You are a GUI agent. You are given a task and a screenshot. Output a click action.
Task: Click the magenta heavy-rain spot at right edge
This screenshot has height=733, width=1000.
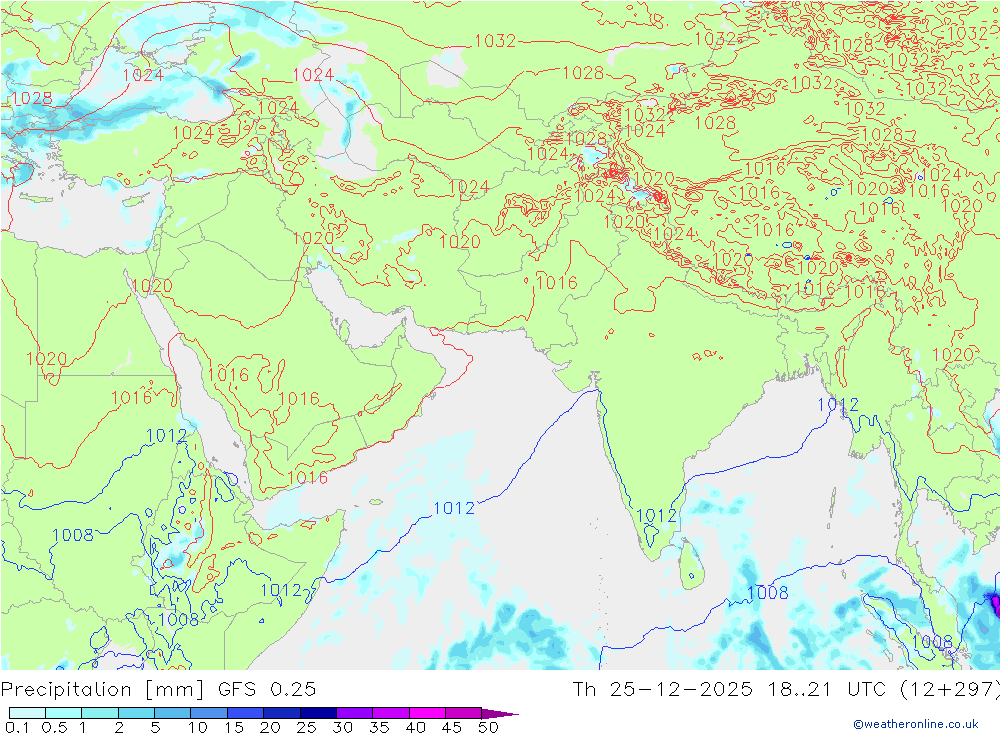(x=994, y=602)
